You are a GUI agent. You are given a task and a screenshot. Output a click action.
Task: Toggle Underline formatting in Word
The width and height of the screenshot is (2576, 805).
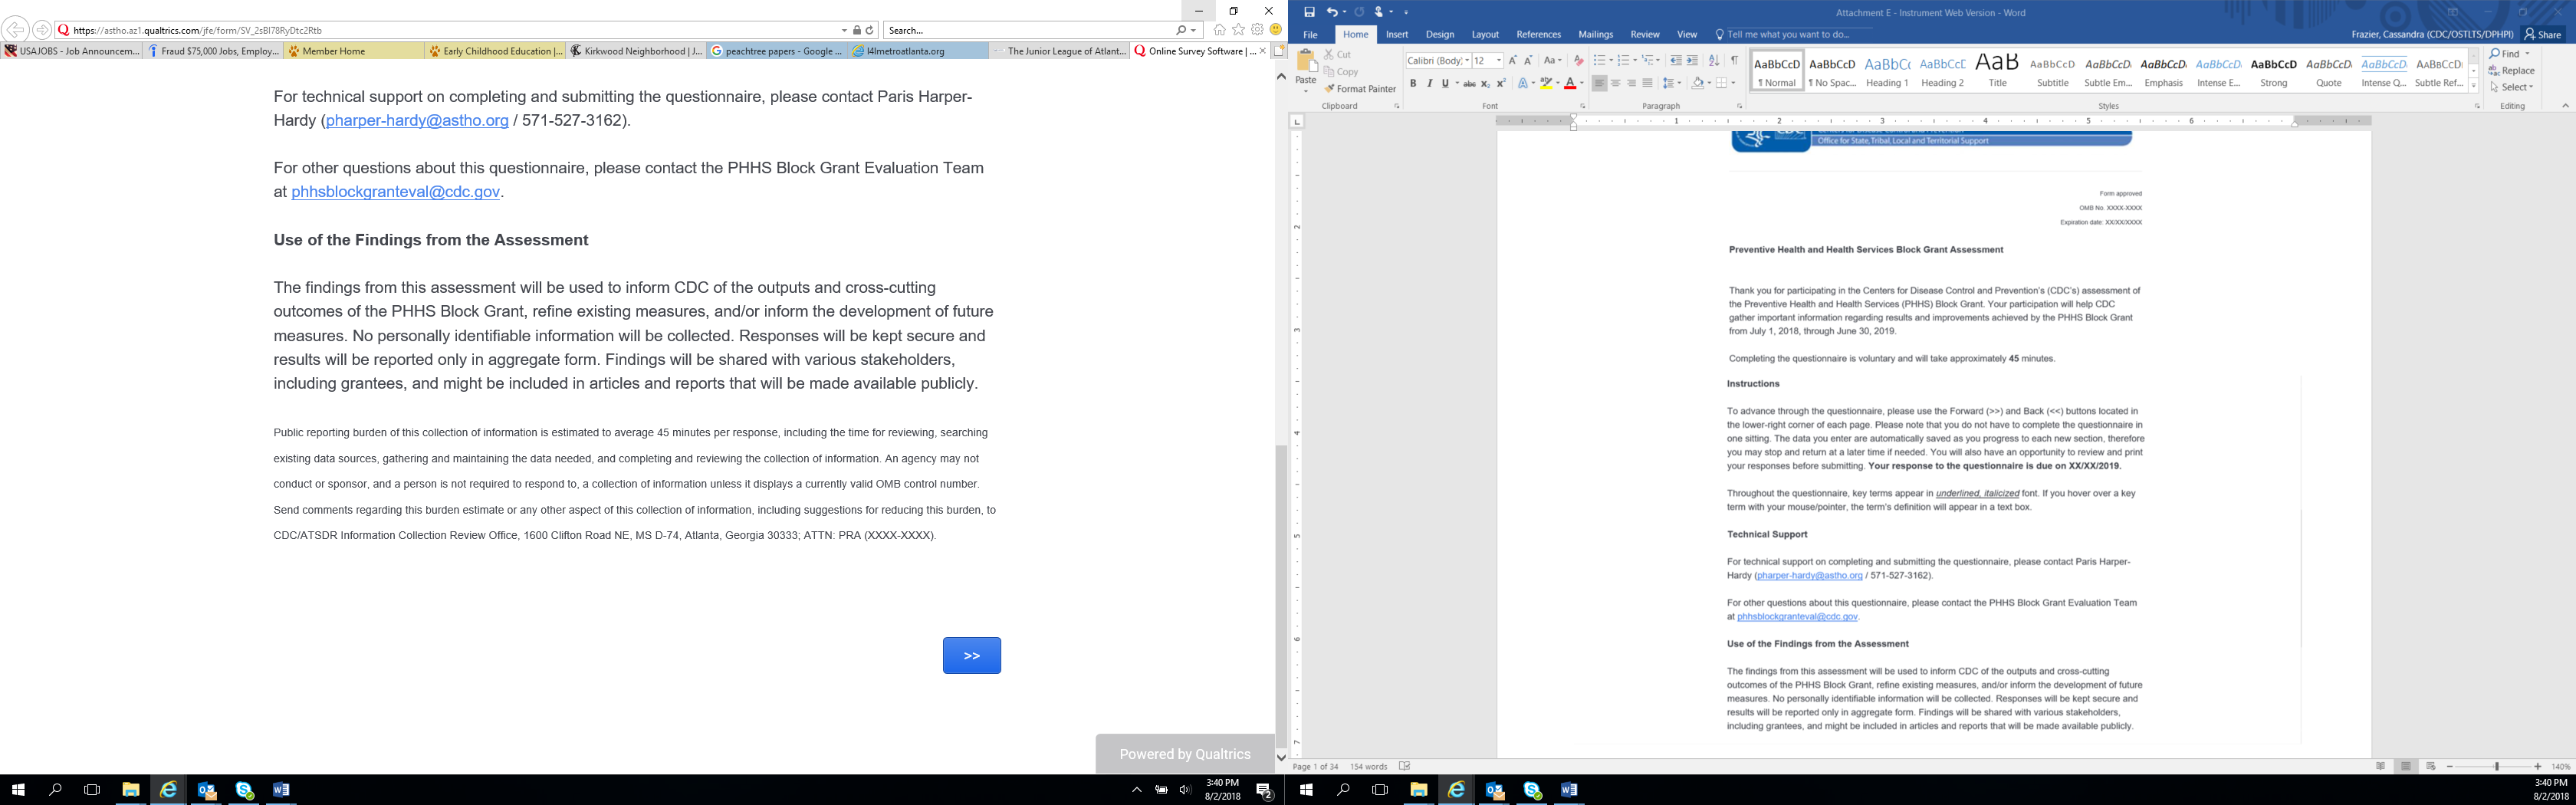pyautogui.click(x=1445, y=84)
